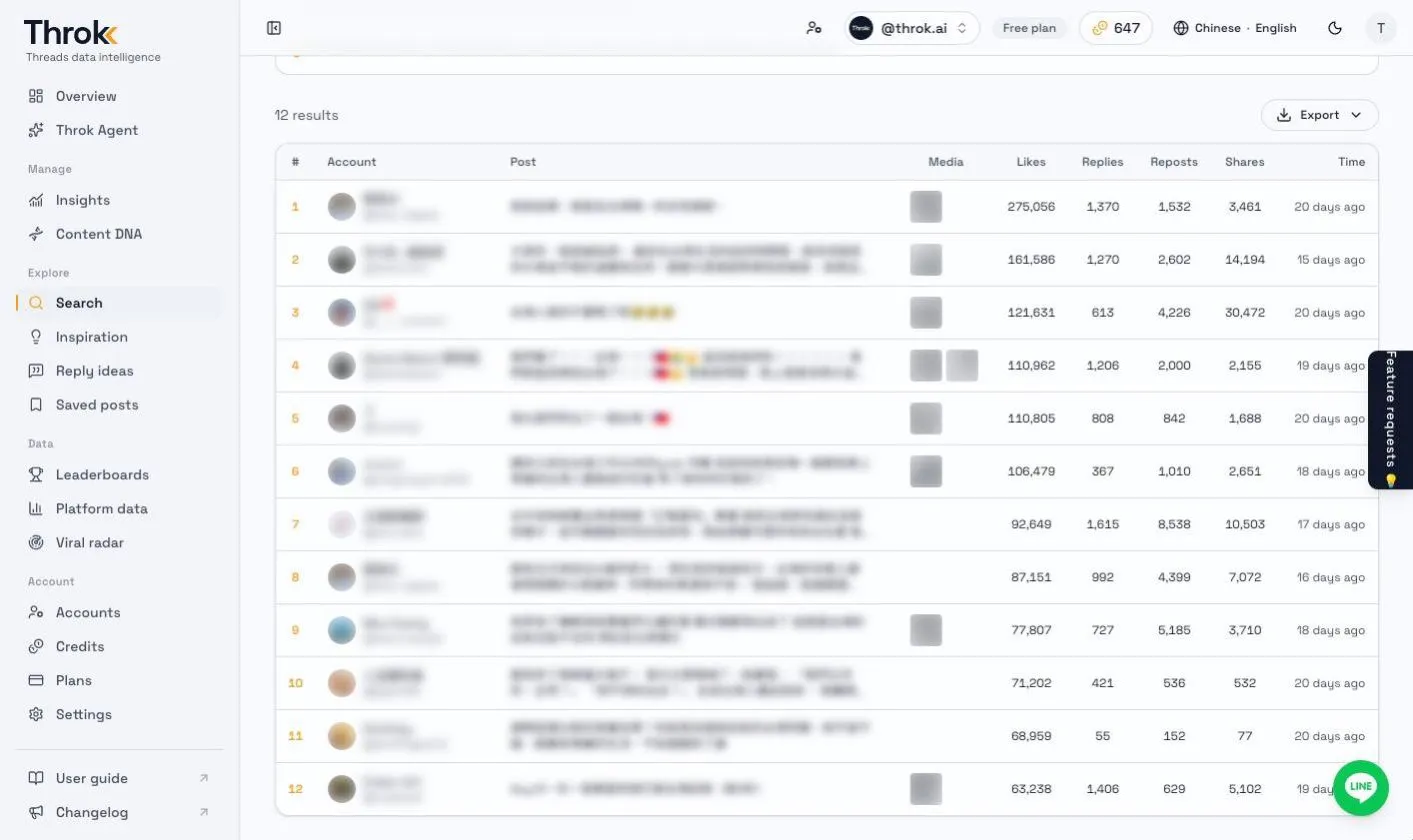This screenshot has height=840, width=1413.
Task: Switch language via Chinese · English selector
Action: point(1235,28)
